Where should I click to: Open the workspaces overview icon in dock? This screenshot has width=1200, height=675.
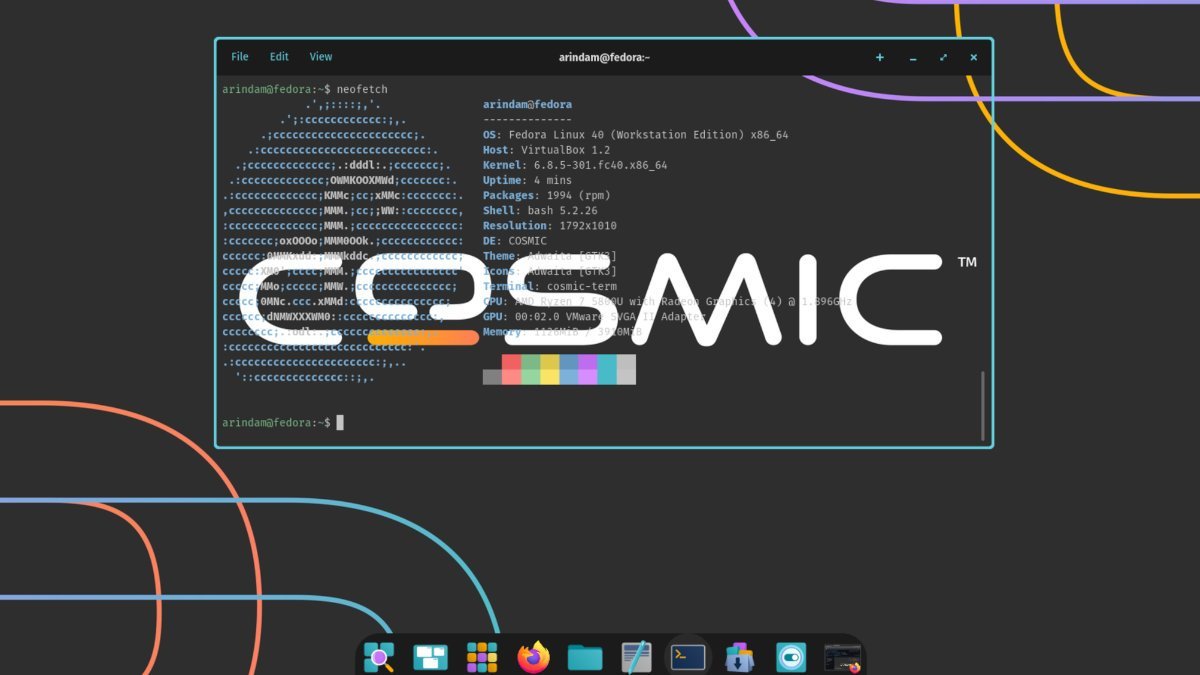430,657
